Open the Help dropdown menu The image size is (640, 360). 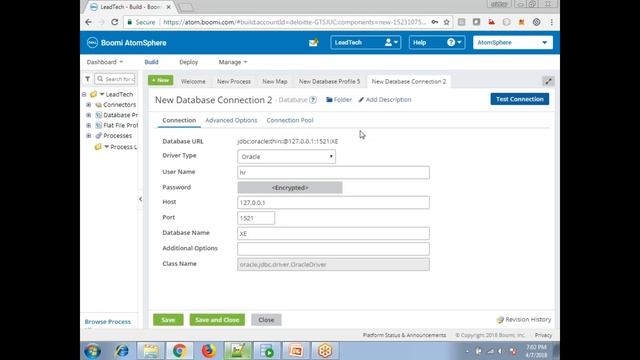coord(437,42)
